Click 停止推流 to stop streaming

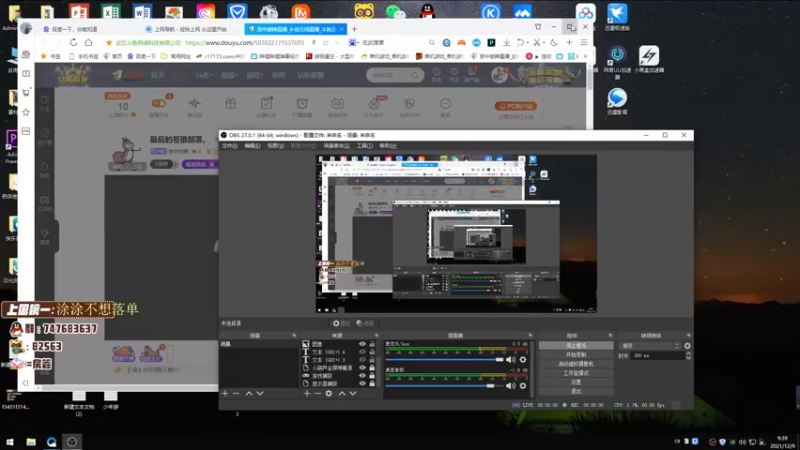pos(576,345)
